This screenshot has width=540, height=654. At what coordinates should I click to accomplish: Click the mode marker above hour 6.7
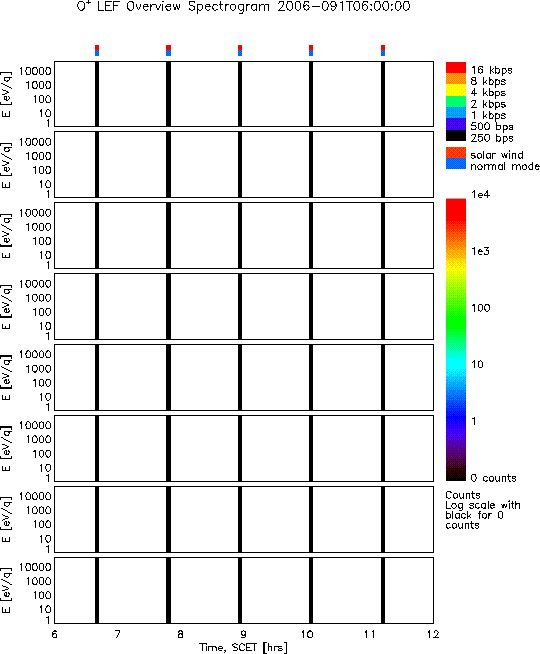click(x=97, y=50)
